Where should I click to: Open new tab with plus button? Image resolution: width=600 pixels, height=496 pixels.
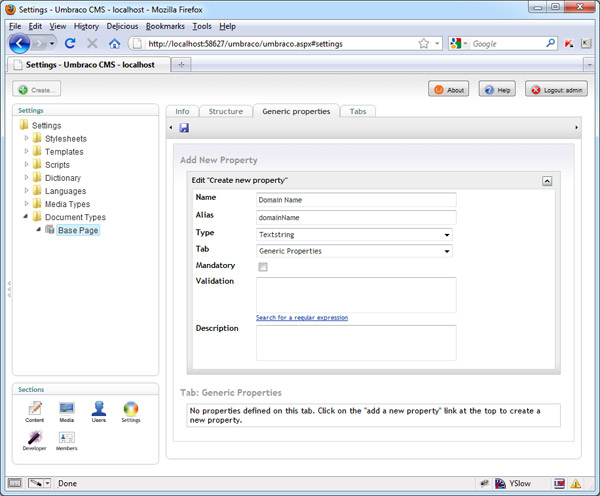point(181,65)
